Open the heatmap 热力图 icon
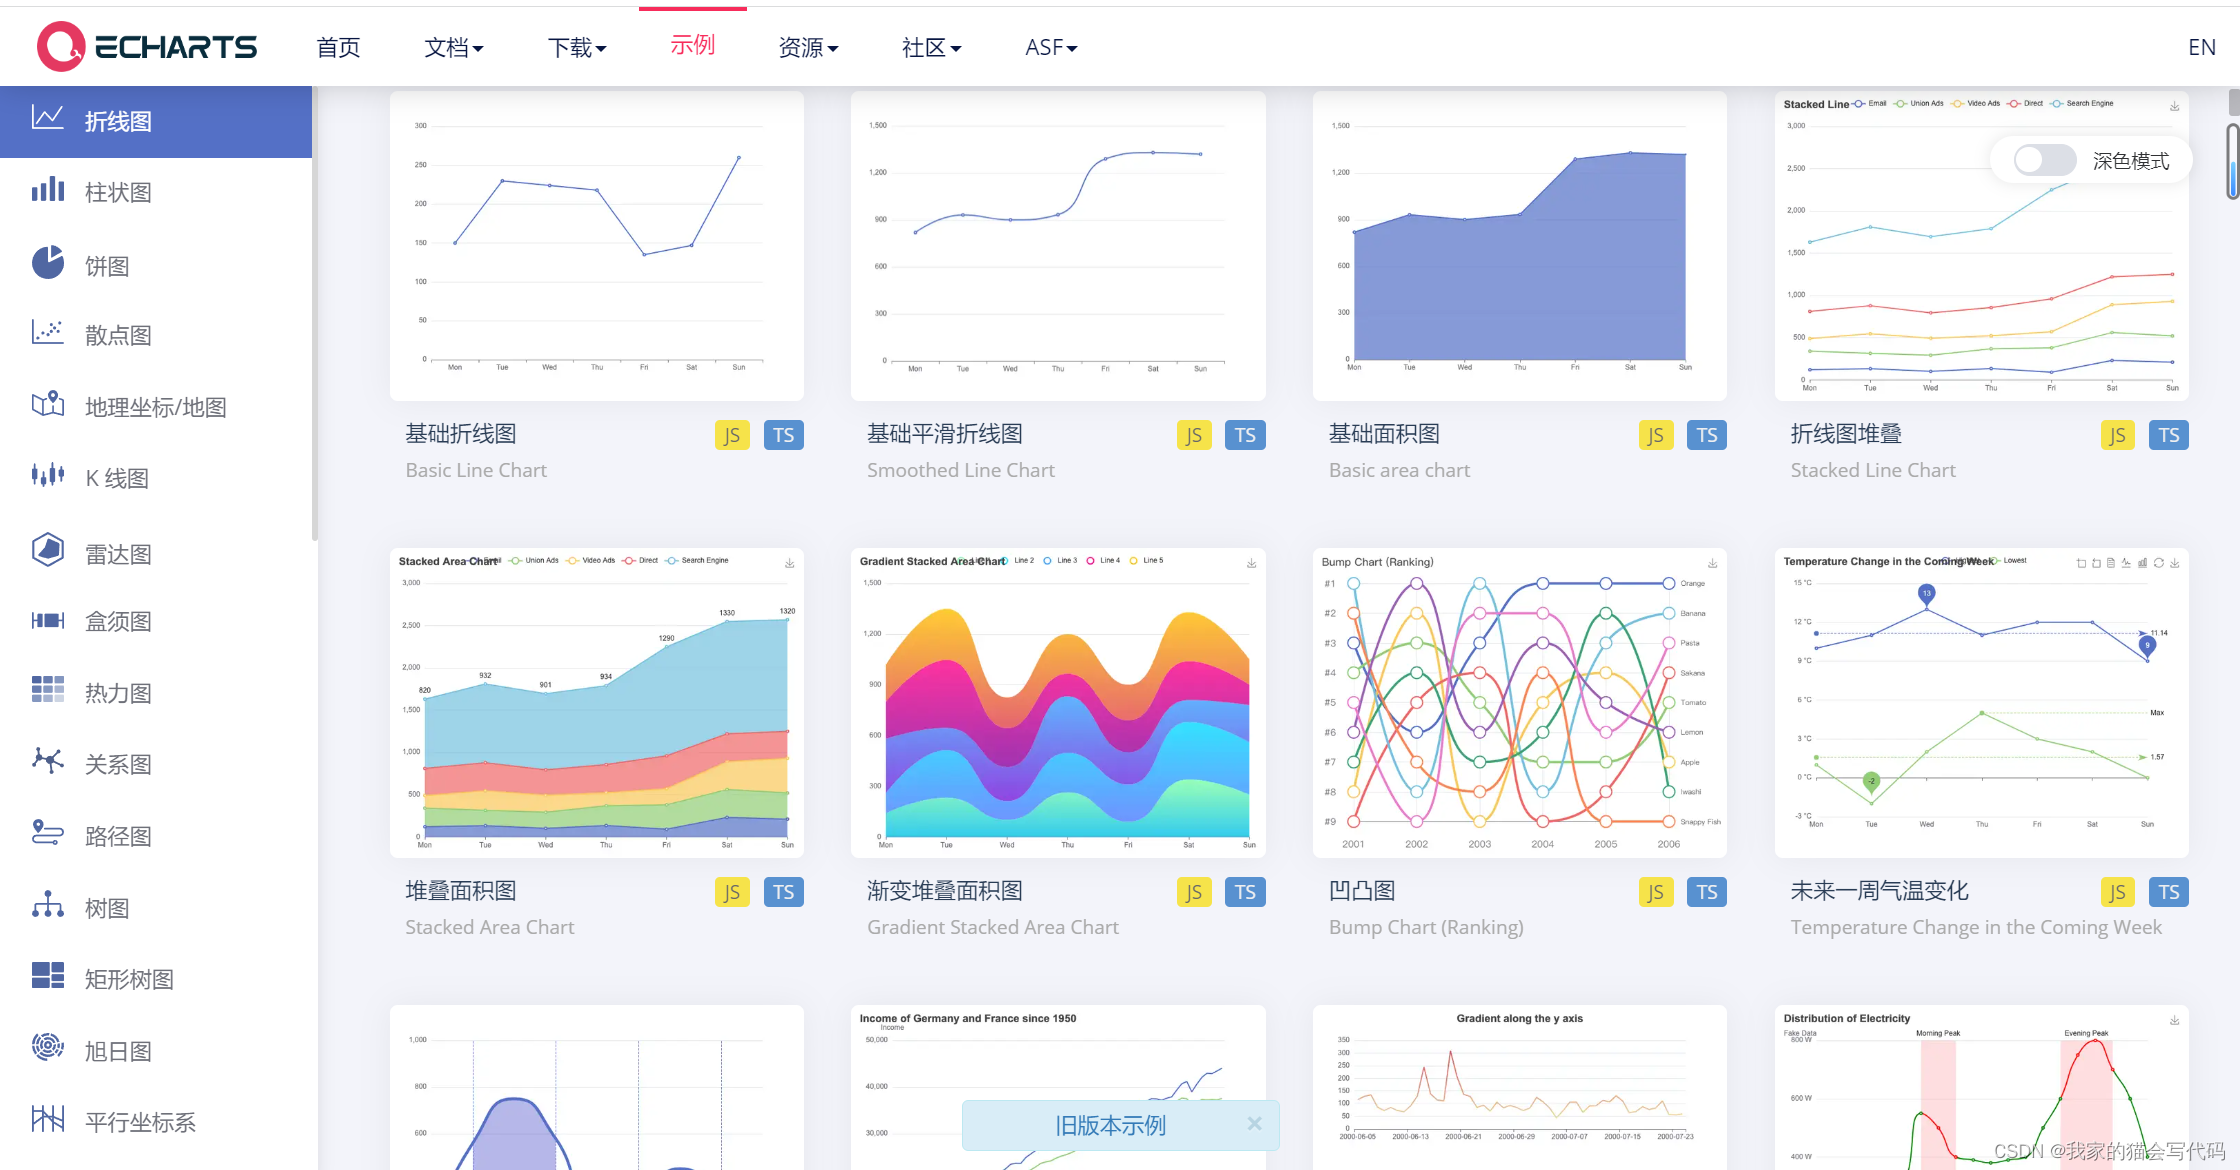 pyautogui.click(x=47, y=689)
